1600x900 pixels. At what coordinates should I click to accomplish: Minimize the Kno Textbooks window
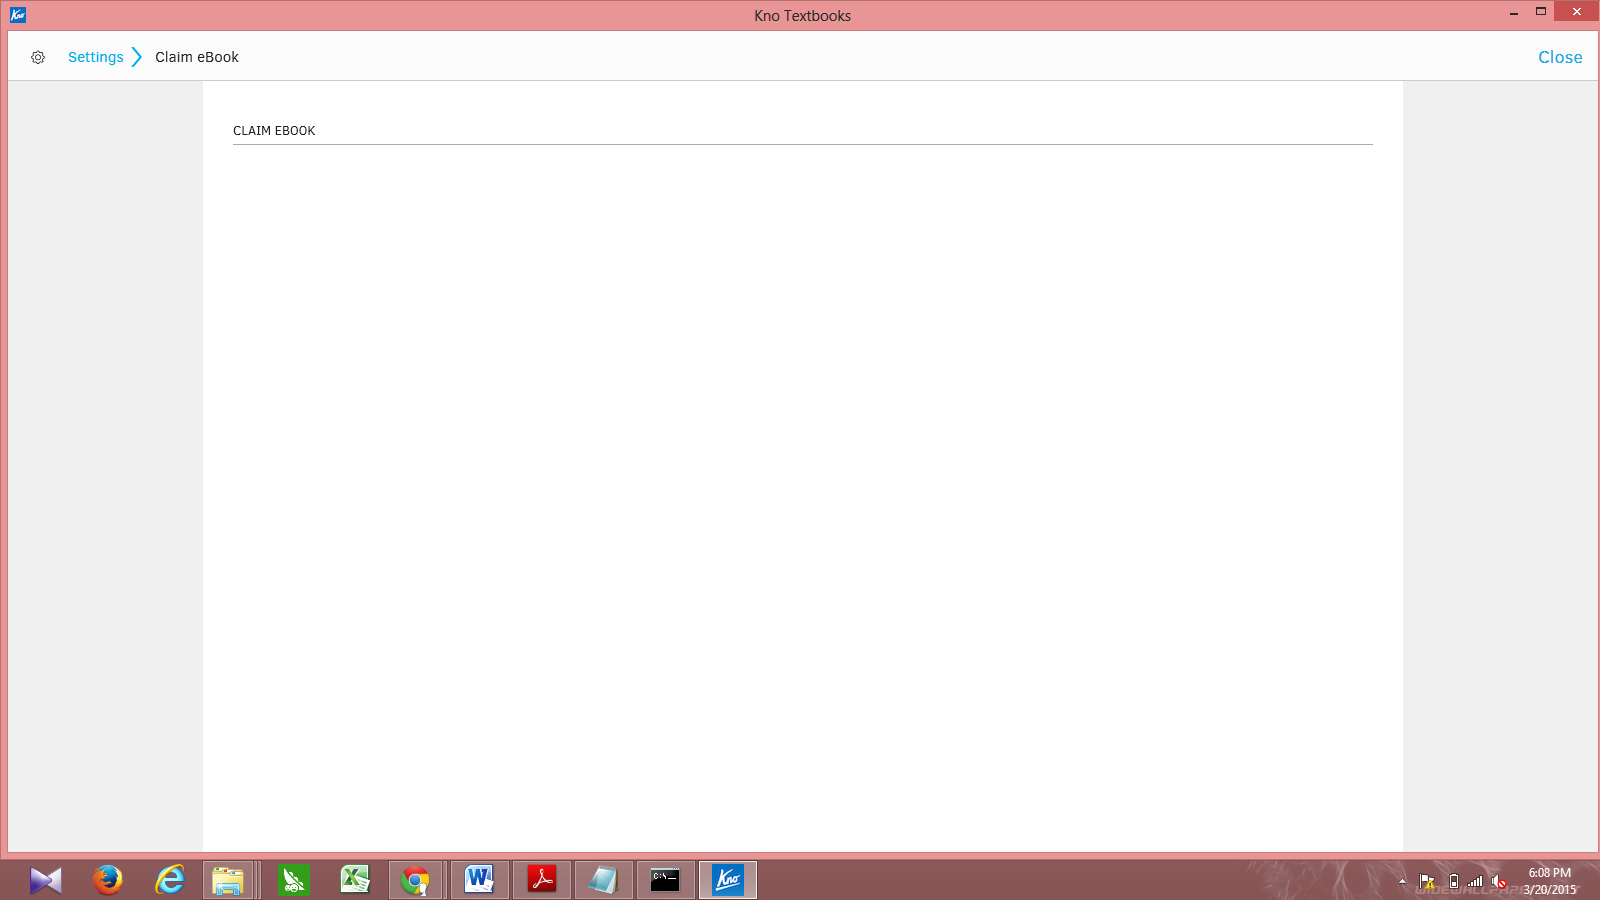(1514, 12)
